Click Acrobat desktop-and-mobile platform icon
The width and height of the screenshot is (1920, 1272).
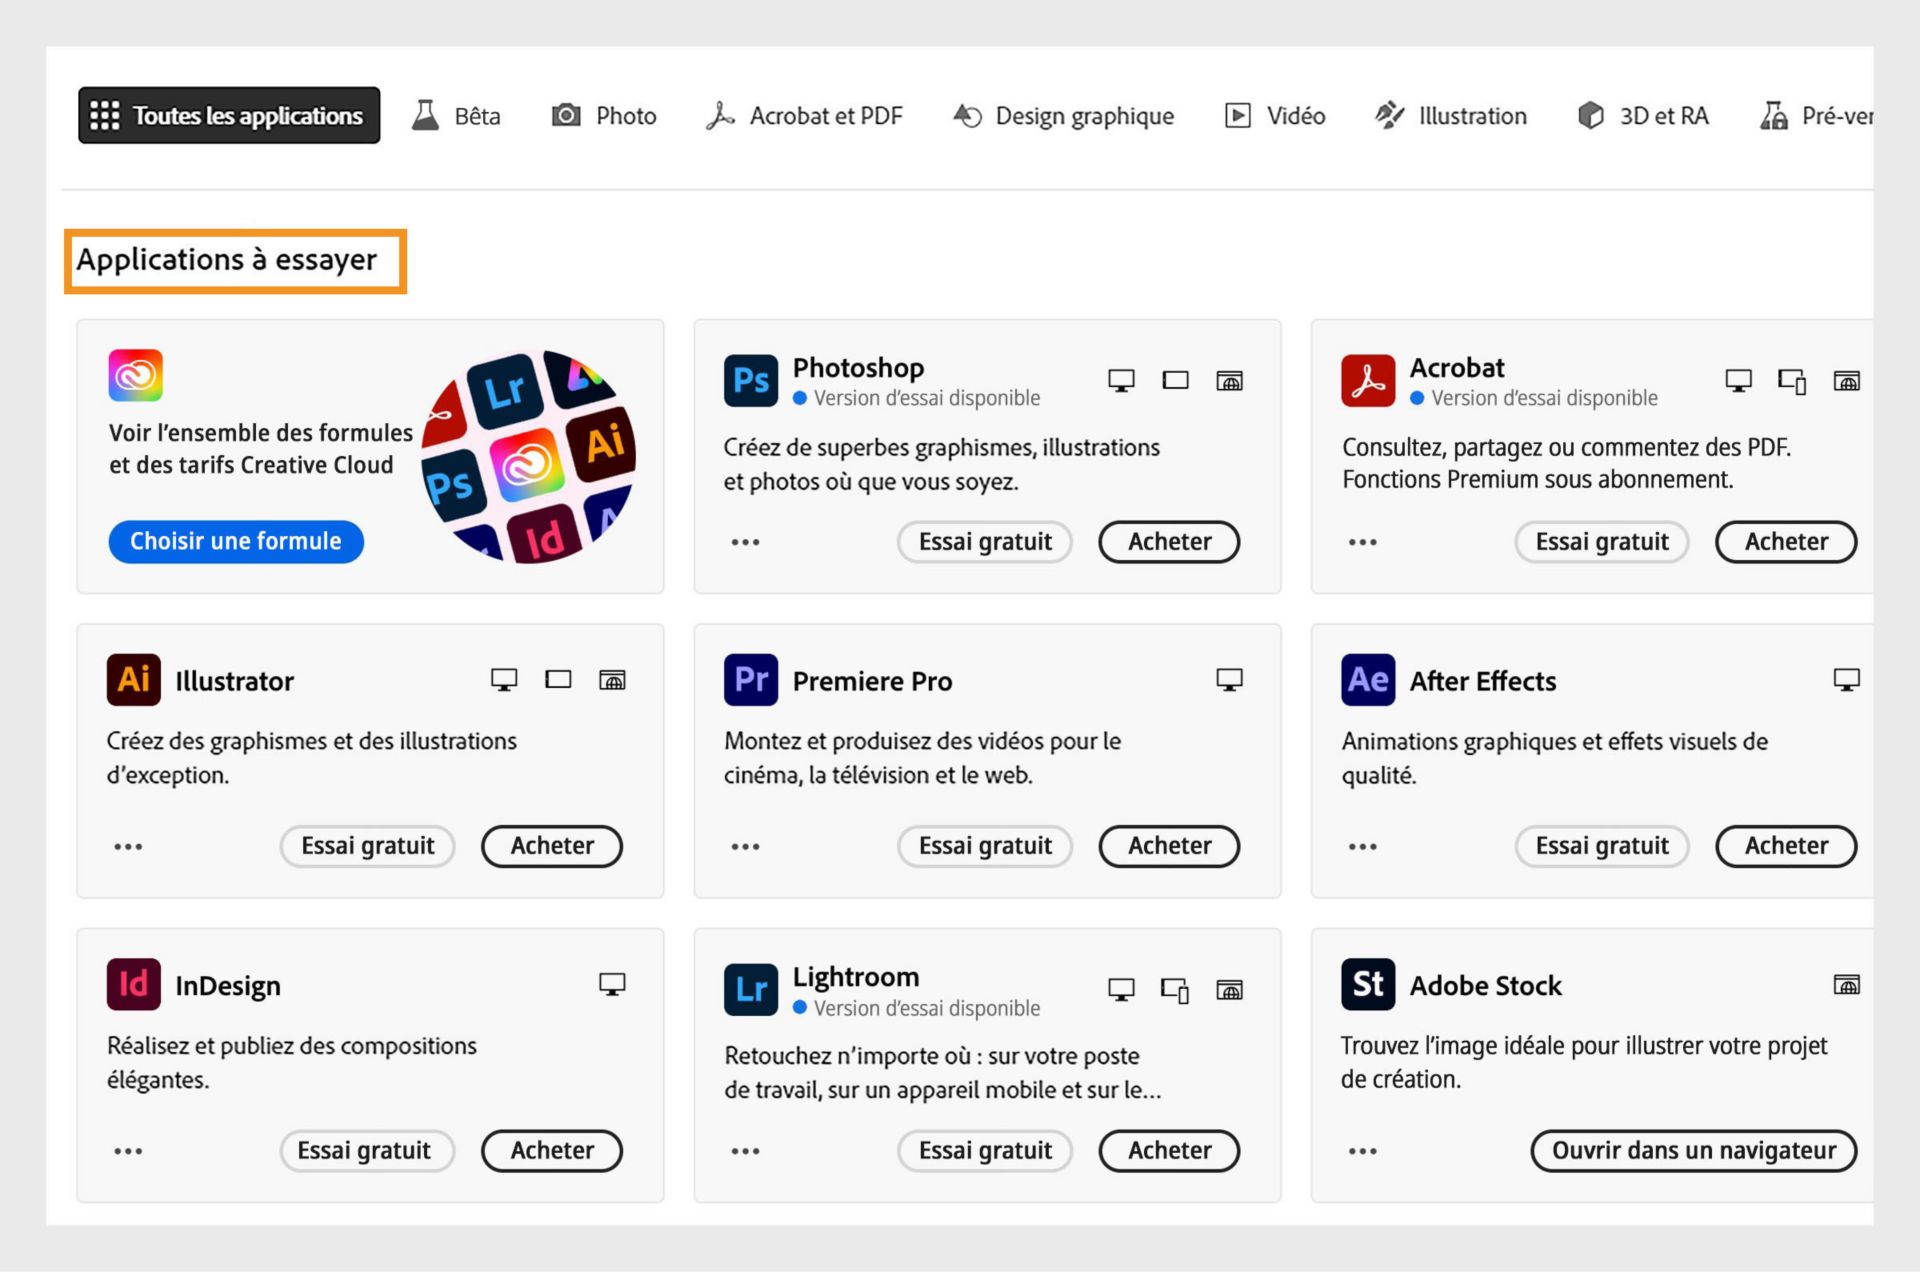point(1792,381)
